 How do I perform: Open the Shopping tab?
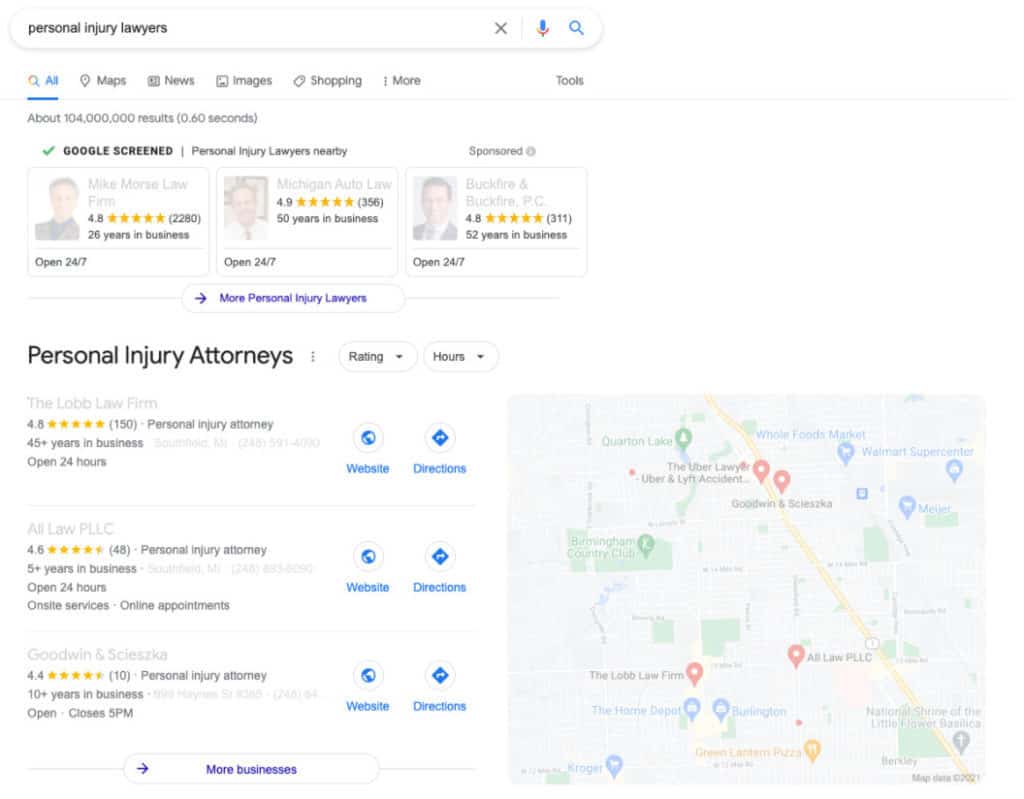tap(328, 81)
